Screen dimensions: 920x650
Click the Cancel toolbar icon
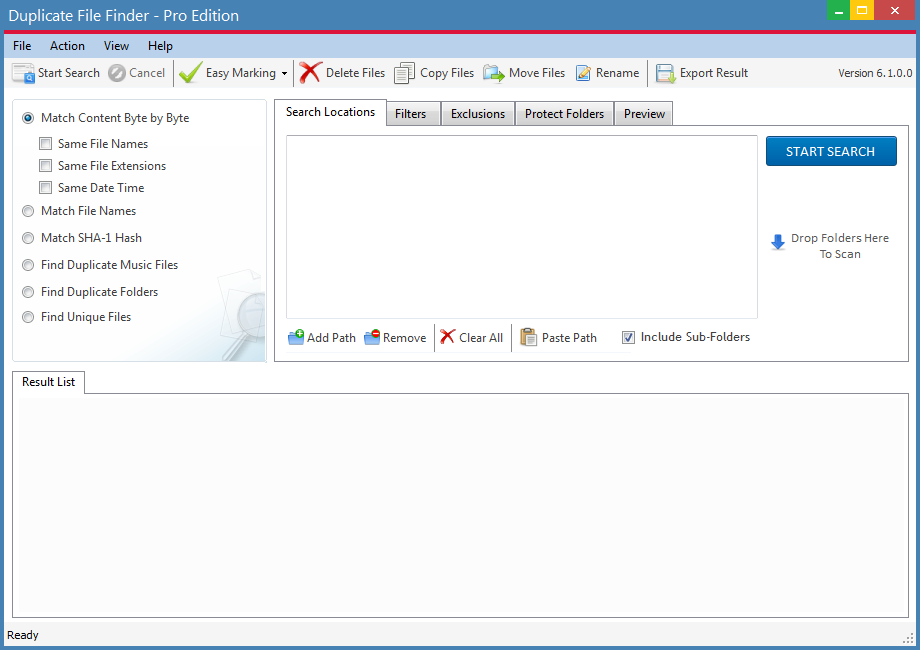(x=117, y=73)
